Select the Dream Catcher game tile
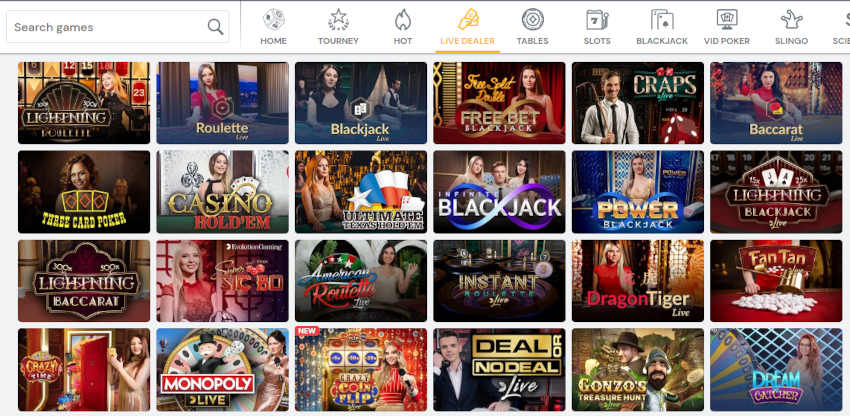The image size is (850, 416). click(776, 369)
